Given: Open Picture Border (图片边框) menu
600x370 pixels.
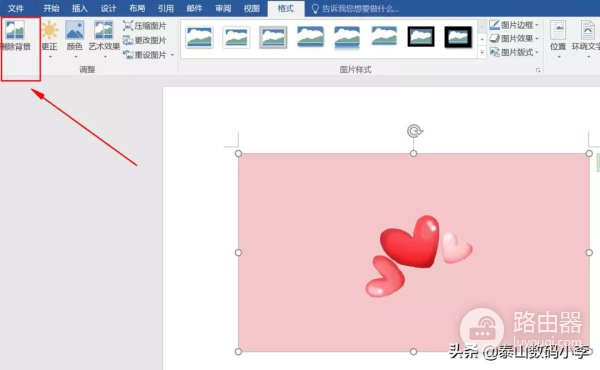Looking at the screenshot, I should pyautogui.click(x=514, y=25).
